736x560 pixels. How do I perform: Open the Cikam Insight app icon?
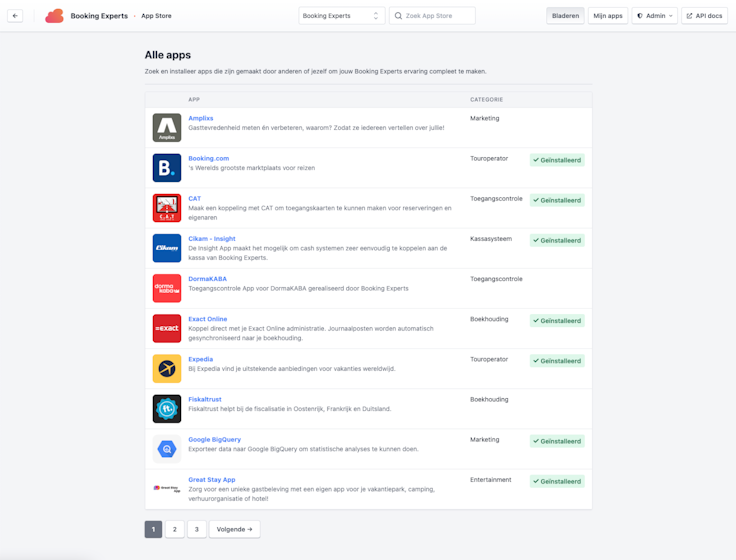tap(167, 248)
